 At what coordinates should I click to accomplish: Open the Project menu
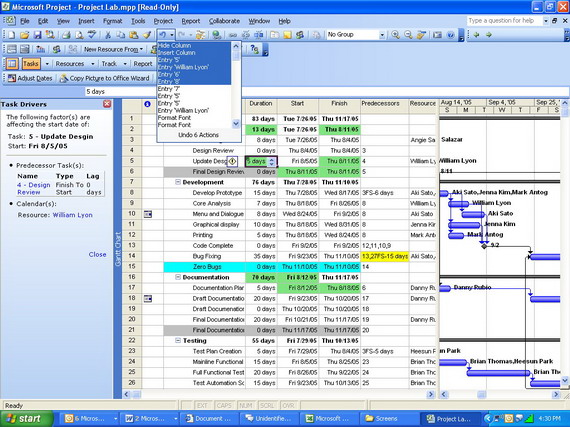pos(163,21)
